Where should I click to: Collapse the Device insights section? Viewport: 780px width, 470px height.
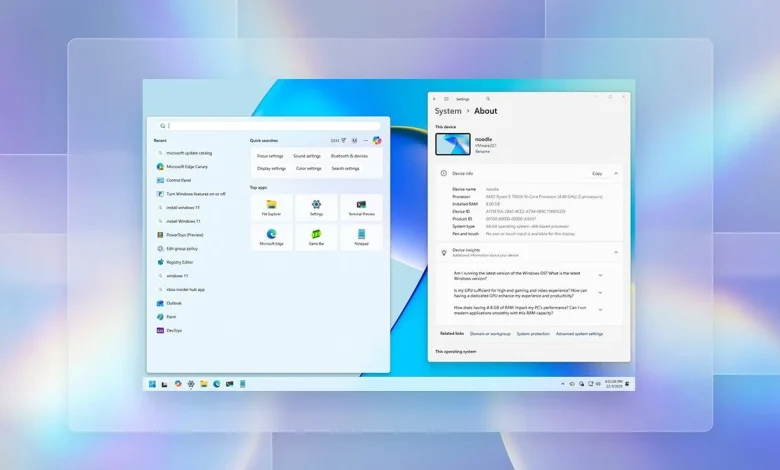pyautogui.click(x=616, y=253)
